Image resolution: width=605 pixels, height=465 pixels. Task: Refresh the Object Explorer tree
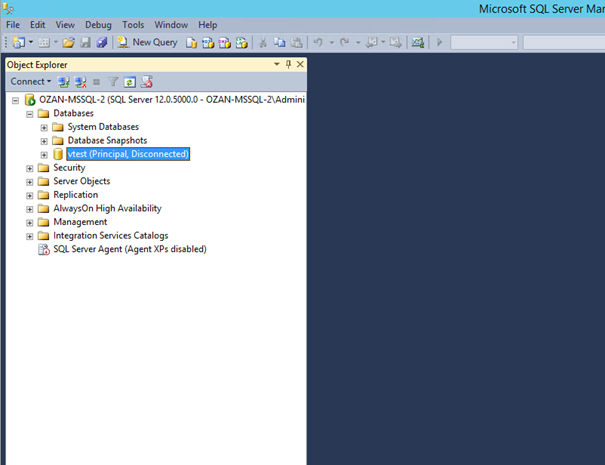tap(130, 81)
